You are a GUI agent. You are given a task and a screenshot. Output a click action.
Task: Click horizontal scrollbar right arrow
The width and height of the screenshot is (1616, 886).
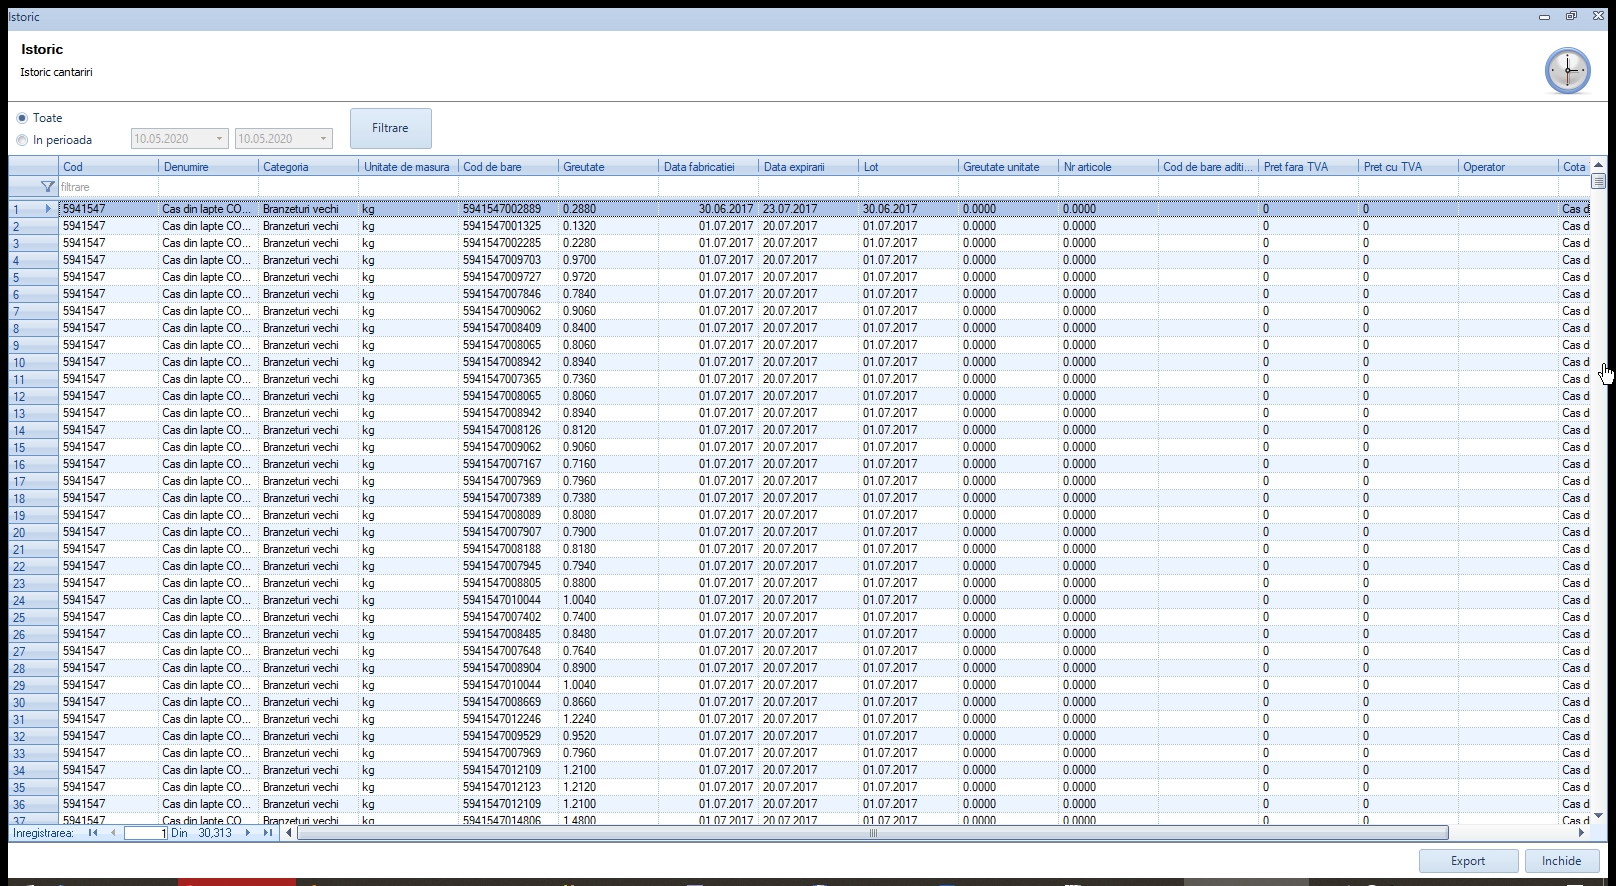point(1581,833)
